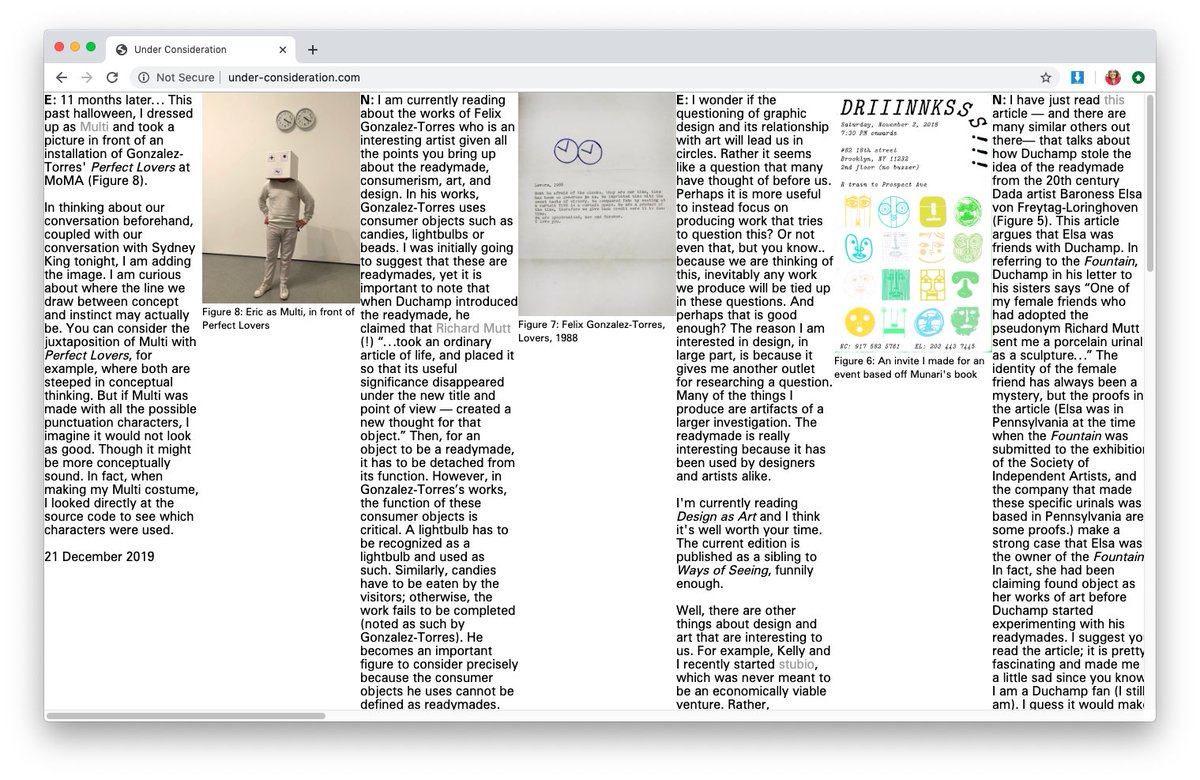Click the Figure 6 caption text
Image resolution: width=1200 pixels, height=780 pixels.
[910, 367]
